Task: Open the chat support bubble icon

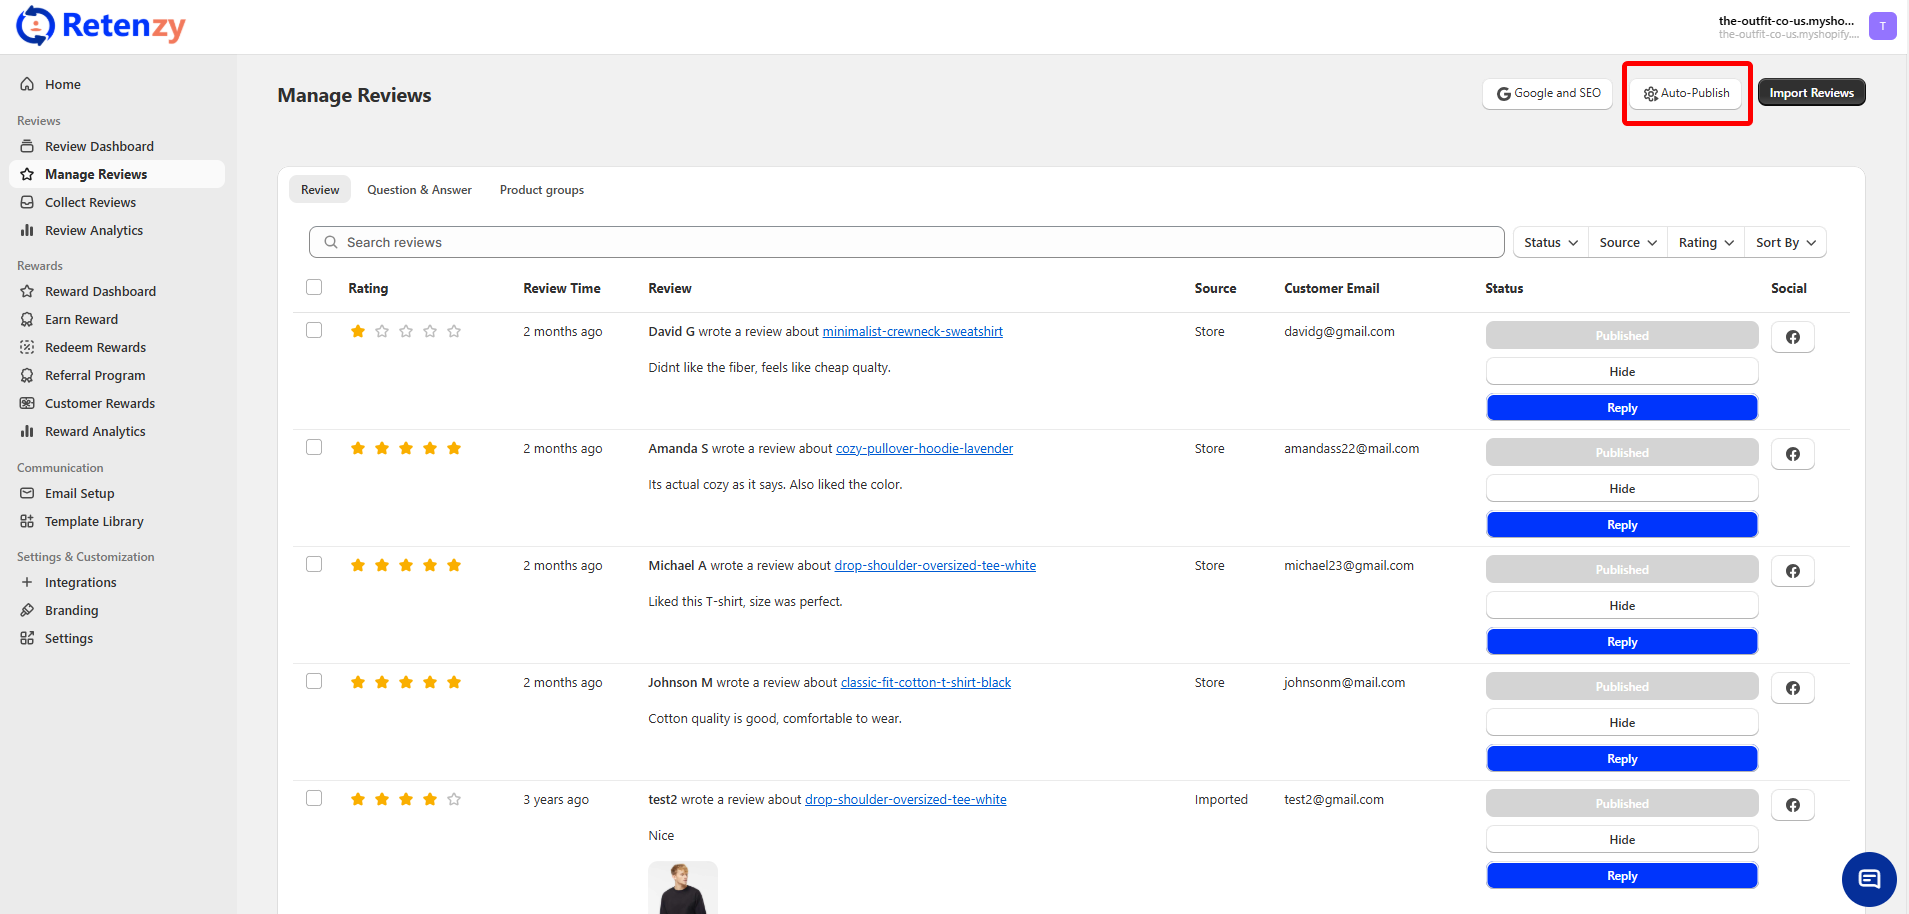Action: 1868,879
